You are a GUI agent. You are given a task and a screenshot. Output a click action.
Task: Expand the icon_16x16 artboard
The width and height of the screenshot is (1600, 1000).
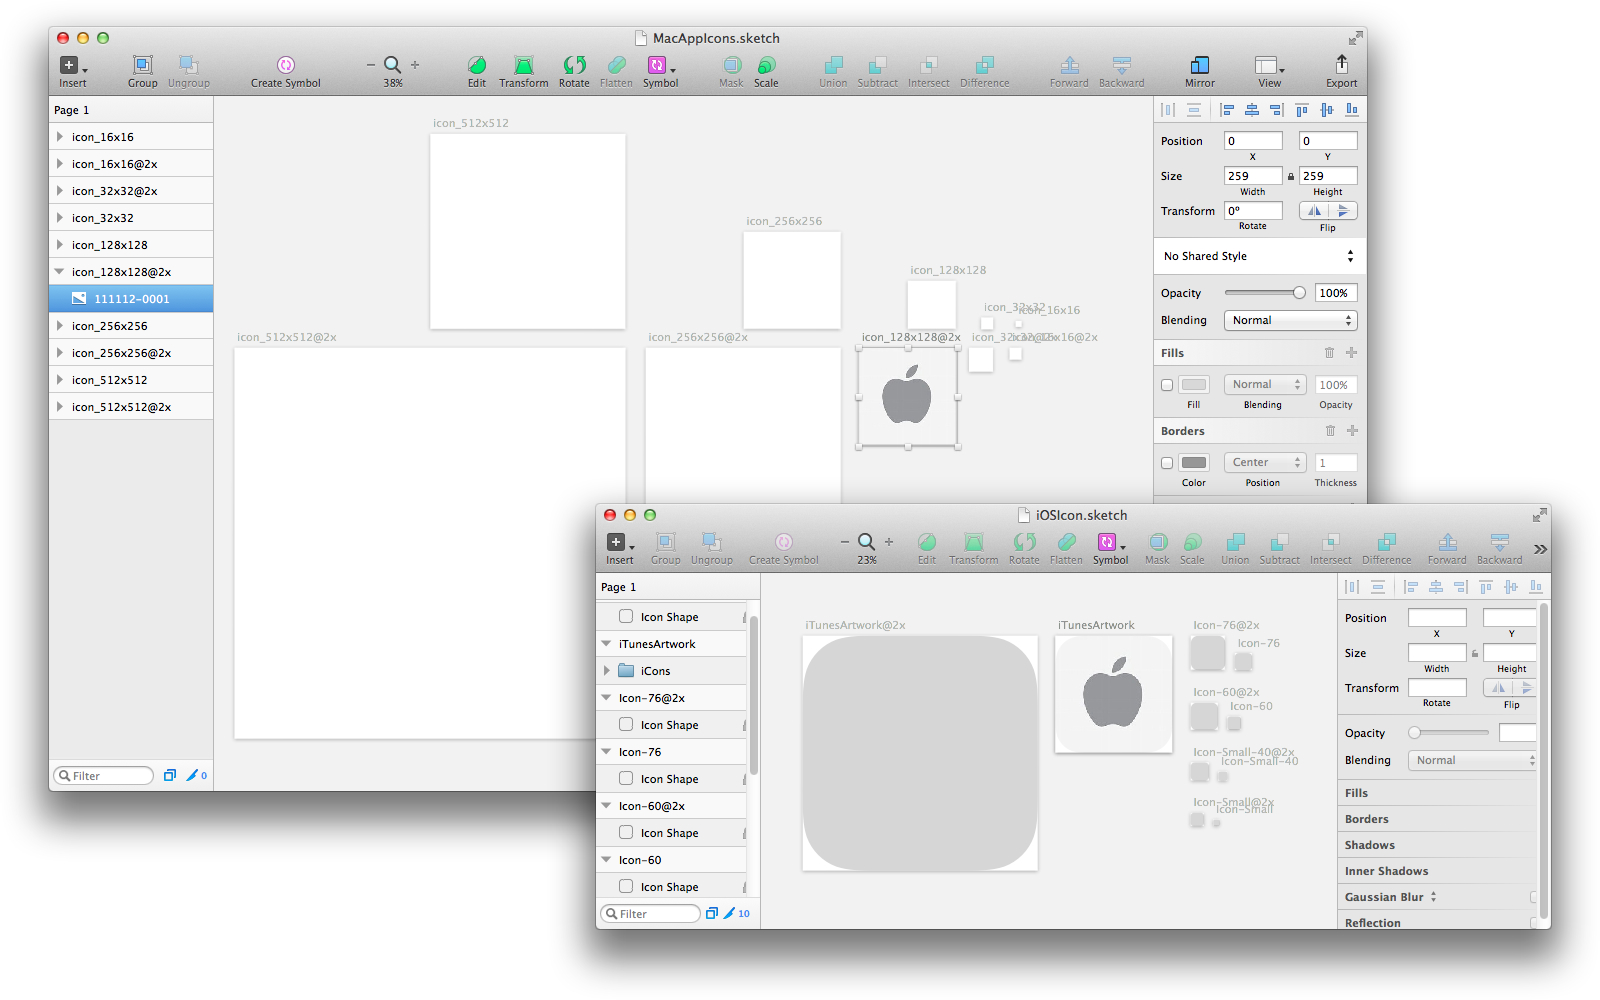coord(60,137)
